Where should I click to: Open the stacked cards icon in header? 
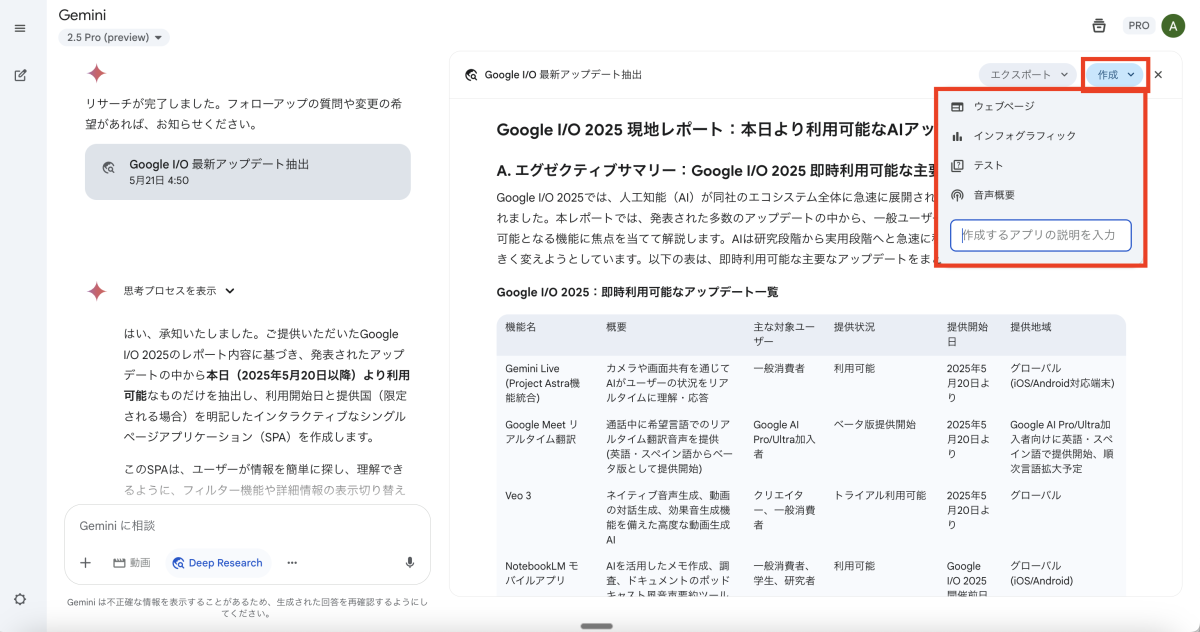coord(1099,26)
